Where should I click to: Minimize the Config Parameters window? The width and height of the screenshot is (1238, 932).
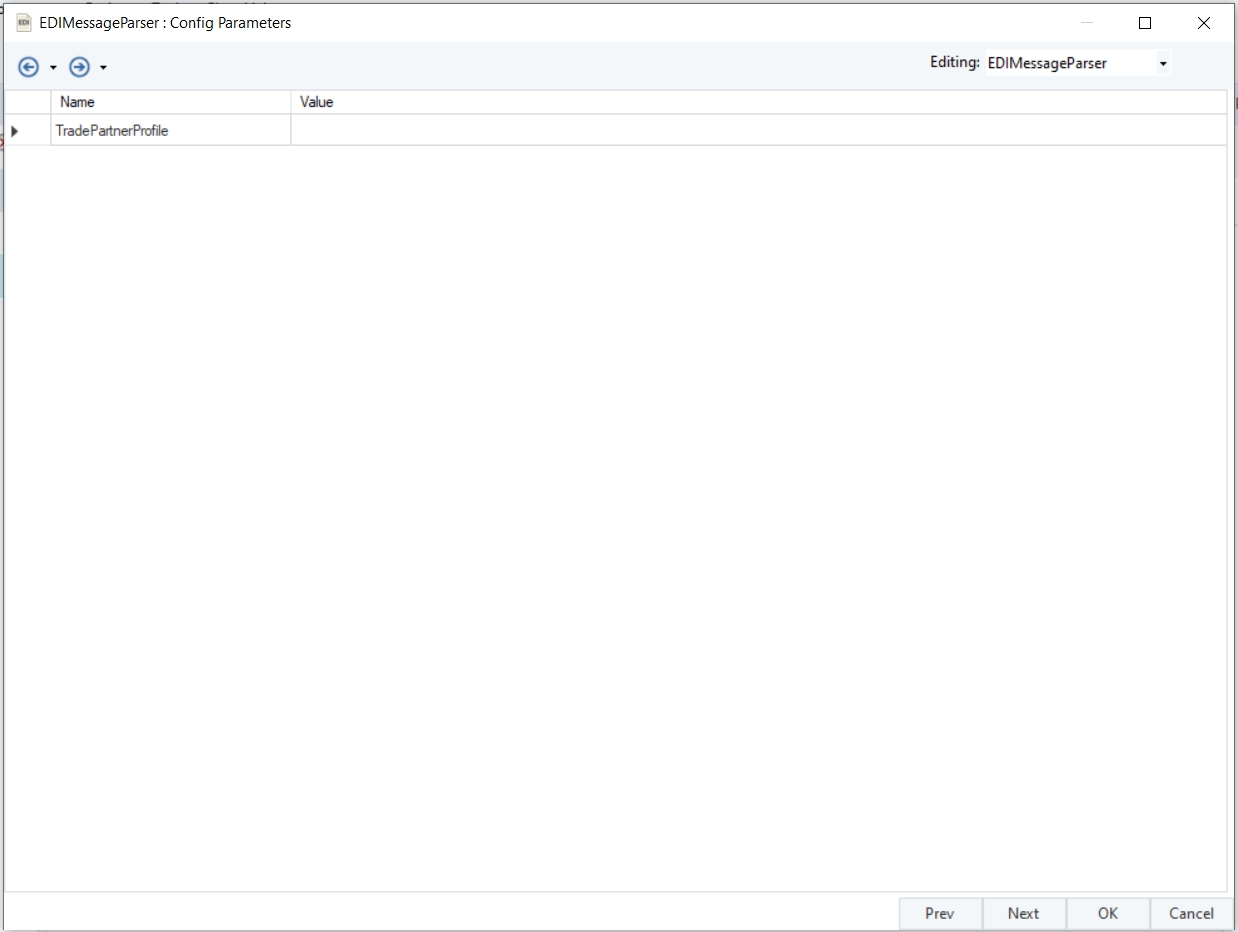coord(1087,23)
